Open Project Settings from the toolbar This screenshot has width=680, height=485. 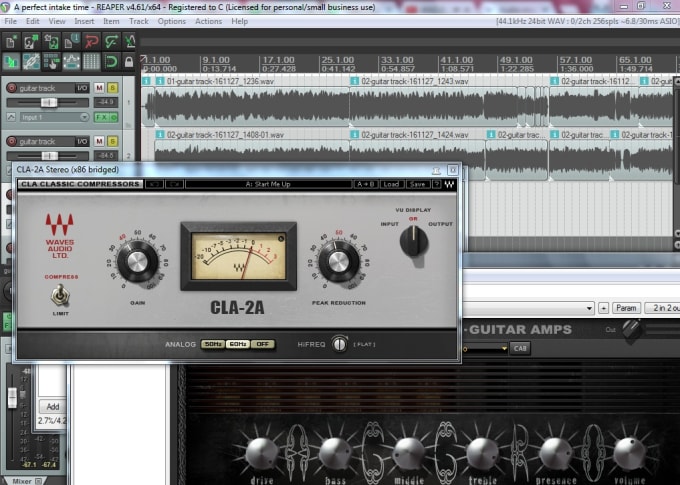72,42
